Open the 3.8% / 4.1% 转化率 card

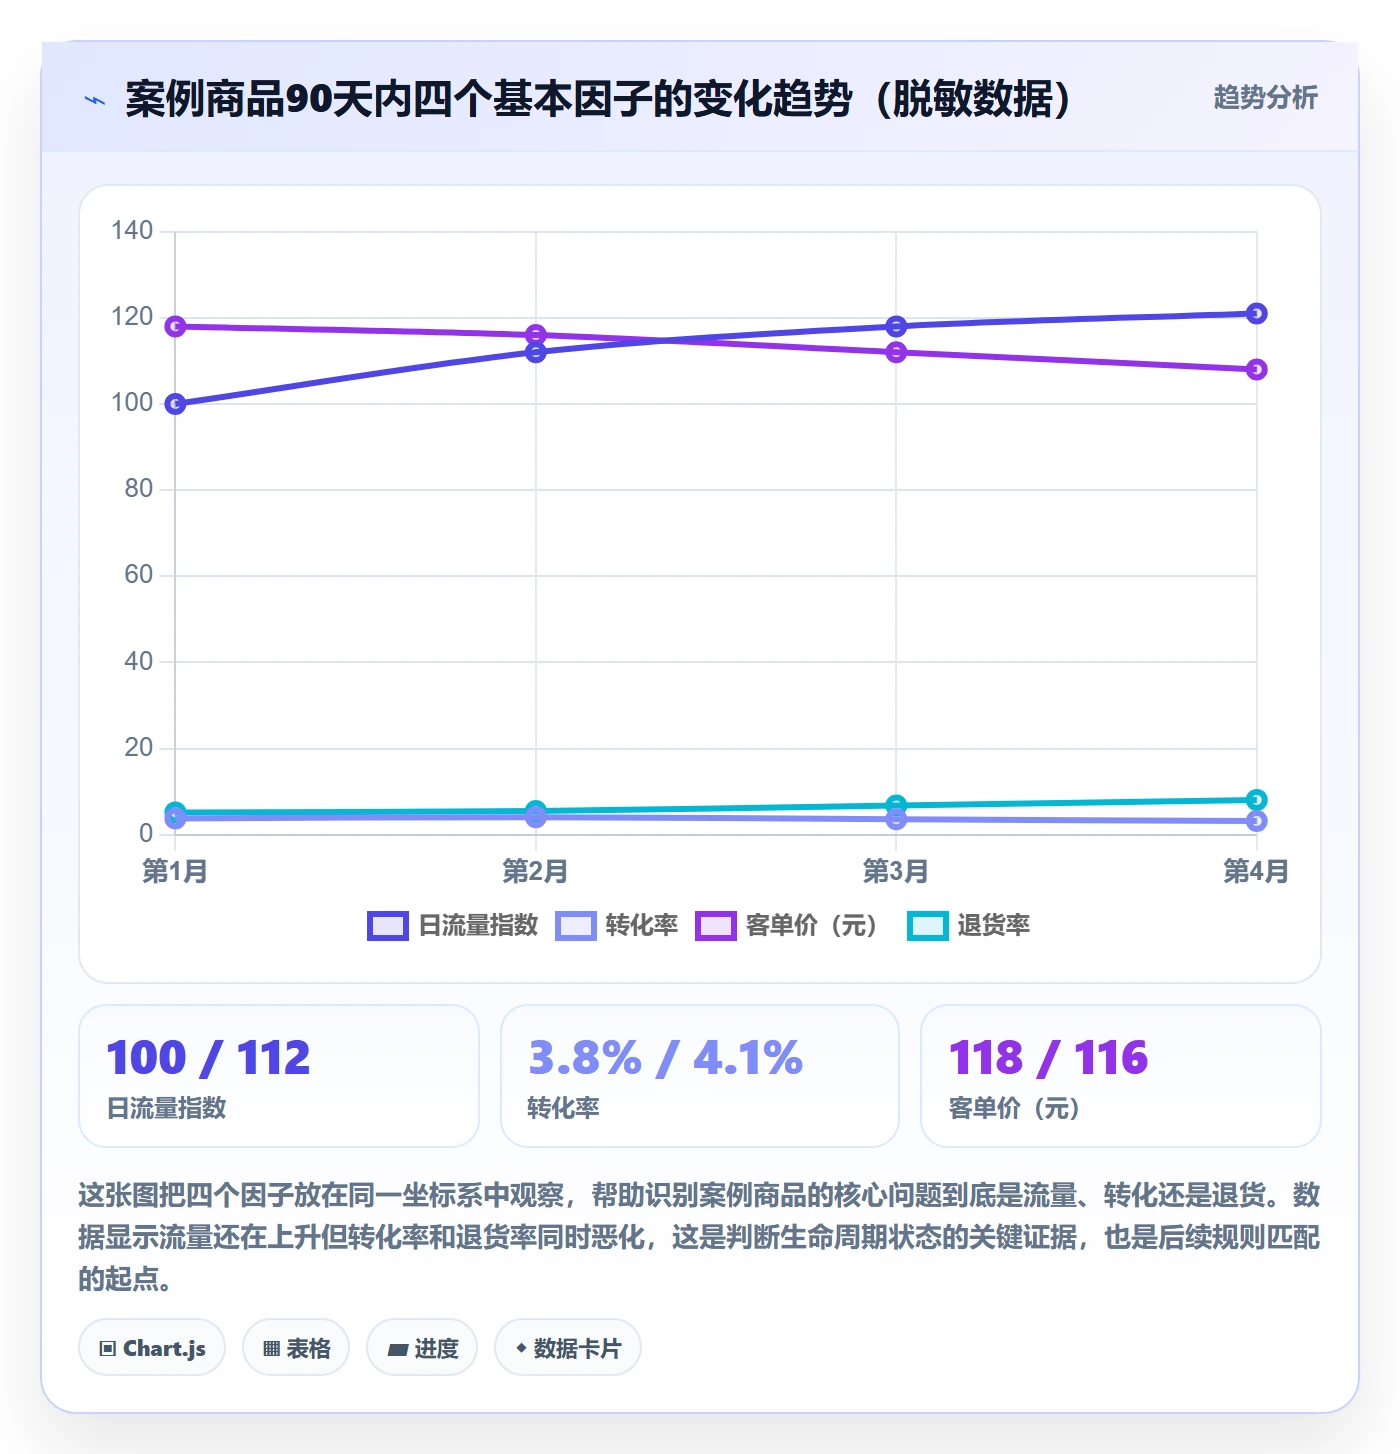(x=700, y=1076)
